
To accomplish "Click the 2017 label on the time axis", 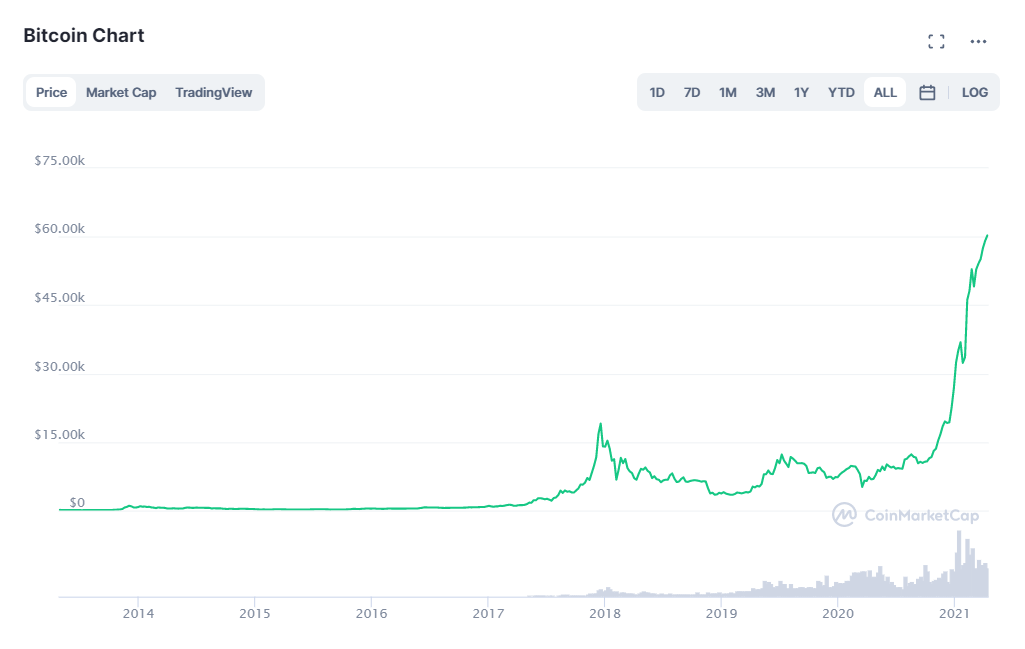I will 488,613.
